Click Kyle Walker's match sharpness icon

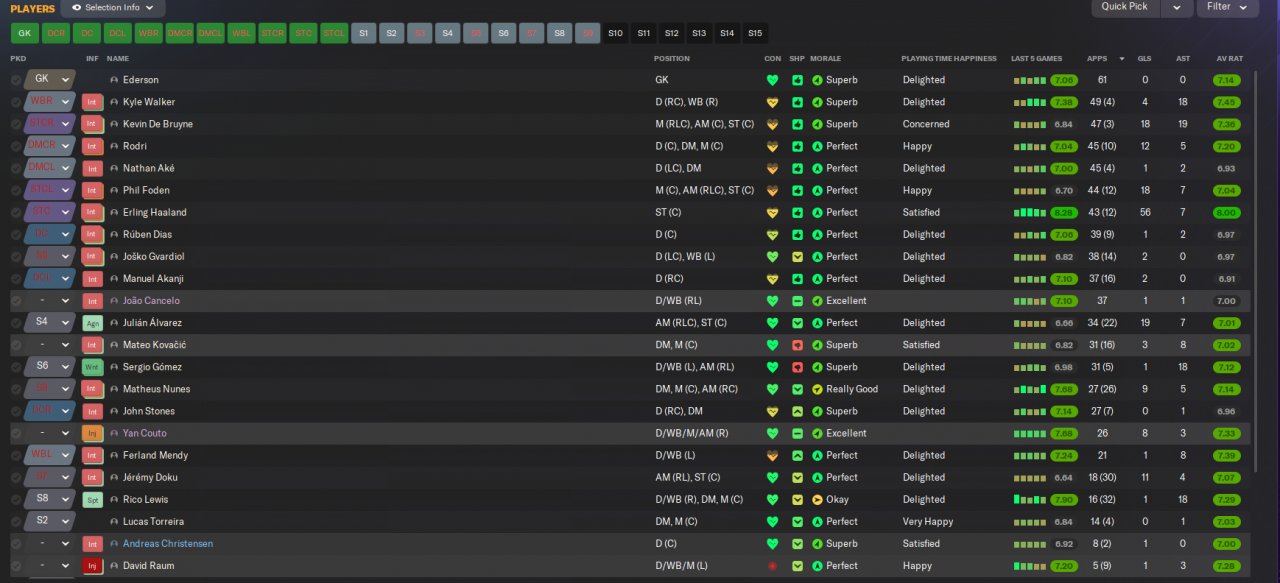click(797, 102)
